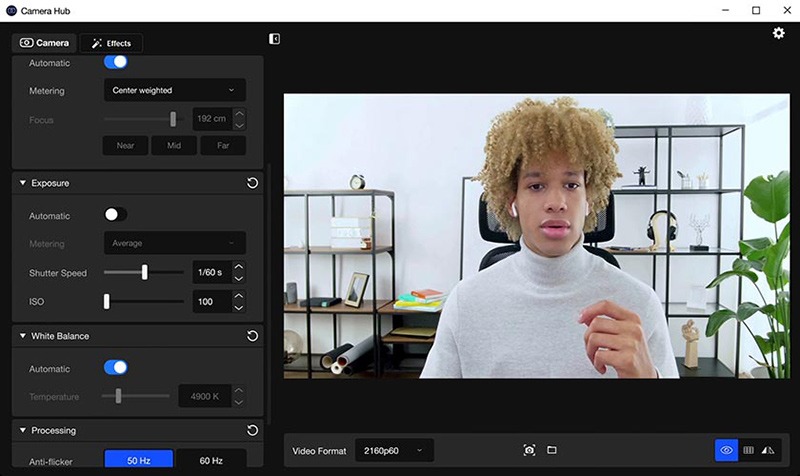Viewport: 800px width, 476px height.
Task: Reset the Processing section
Action: point(252,431)
